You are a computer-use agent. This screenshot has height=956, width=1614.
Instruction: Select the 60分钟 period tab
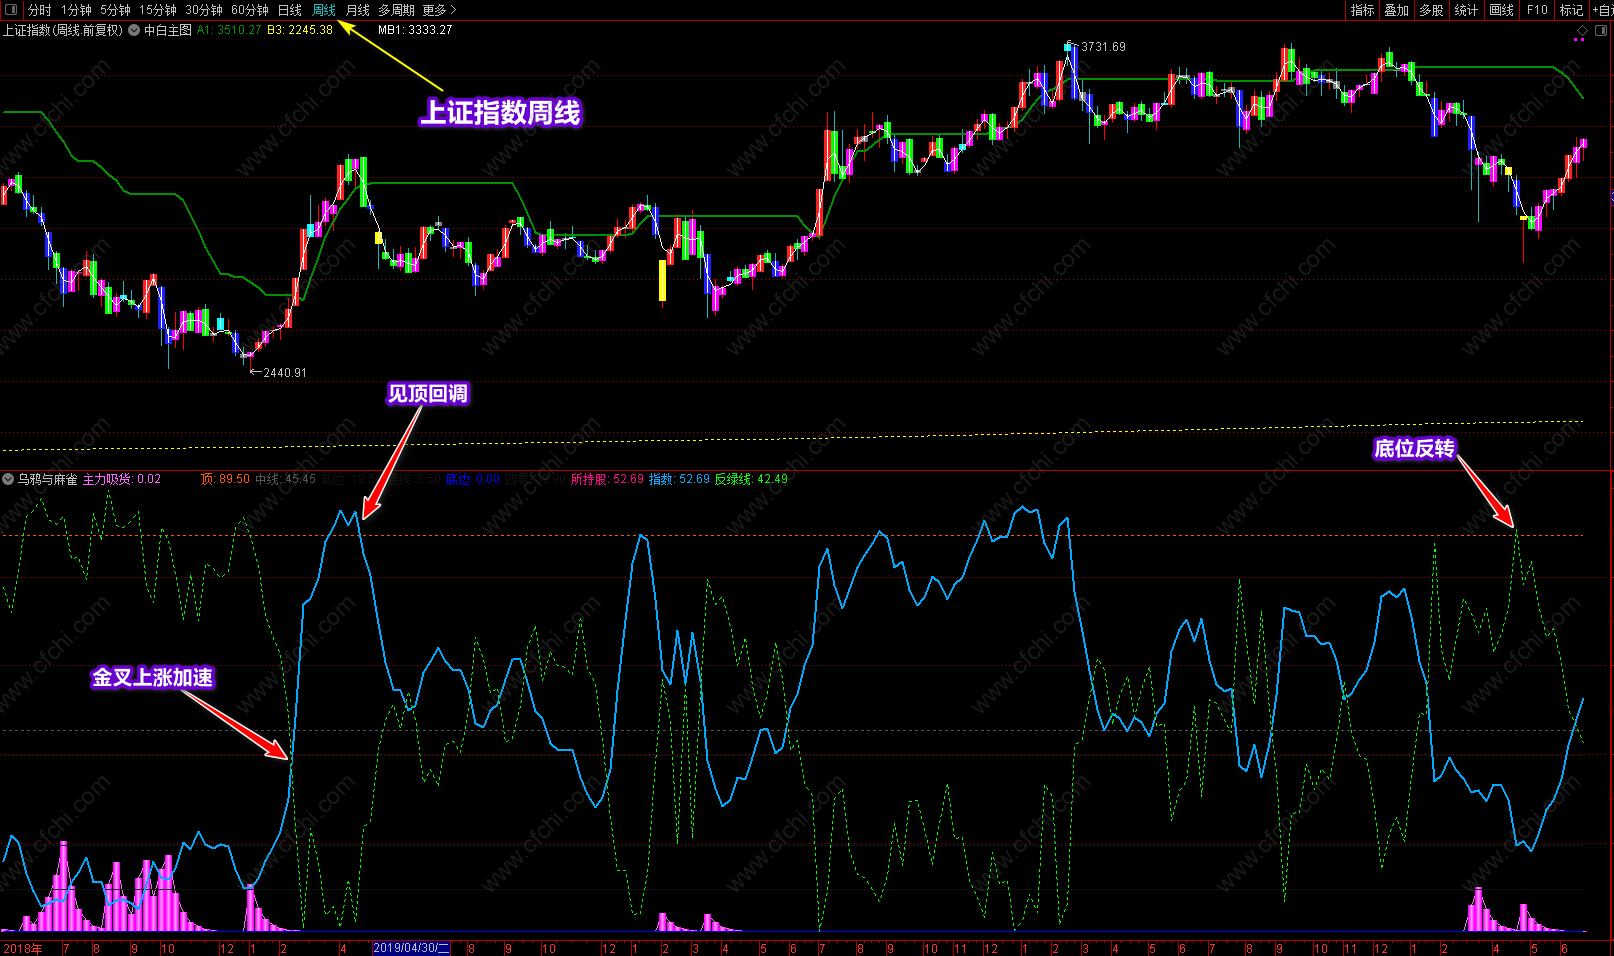click(x=250, y=10)
